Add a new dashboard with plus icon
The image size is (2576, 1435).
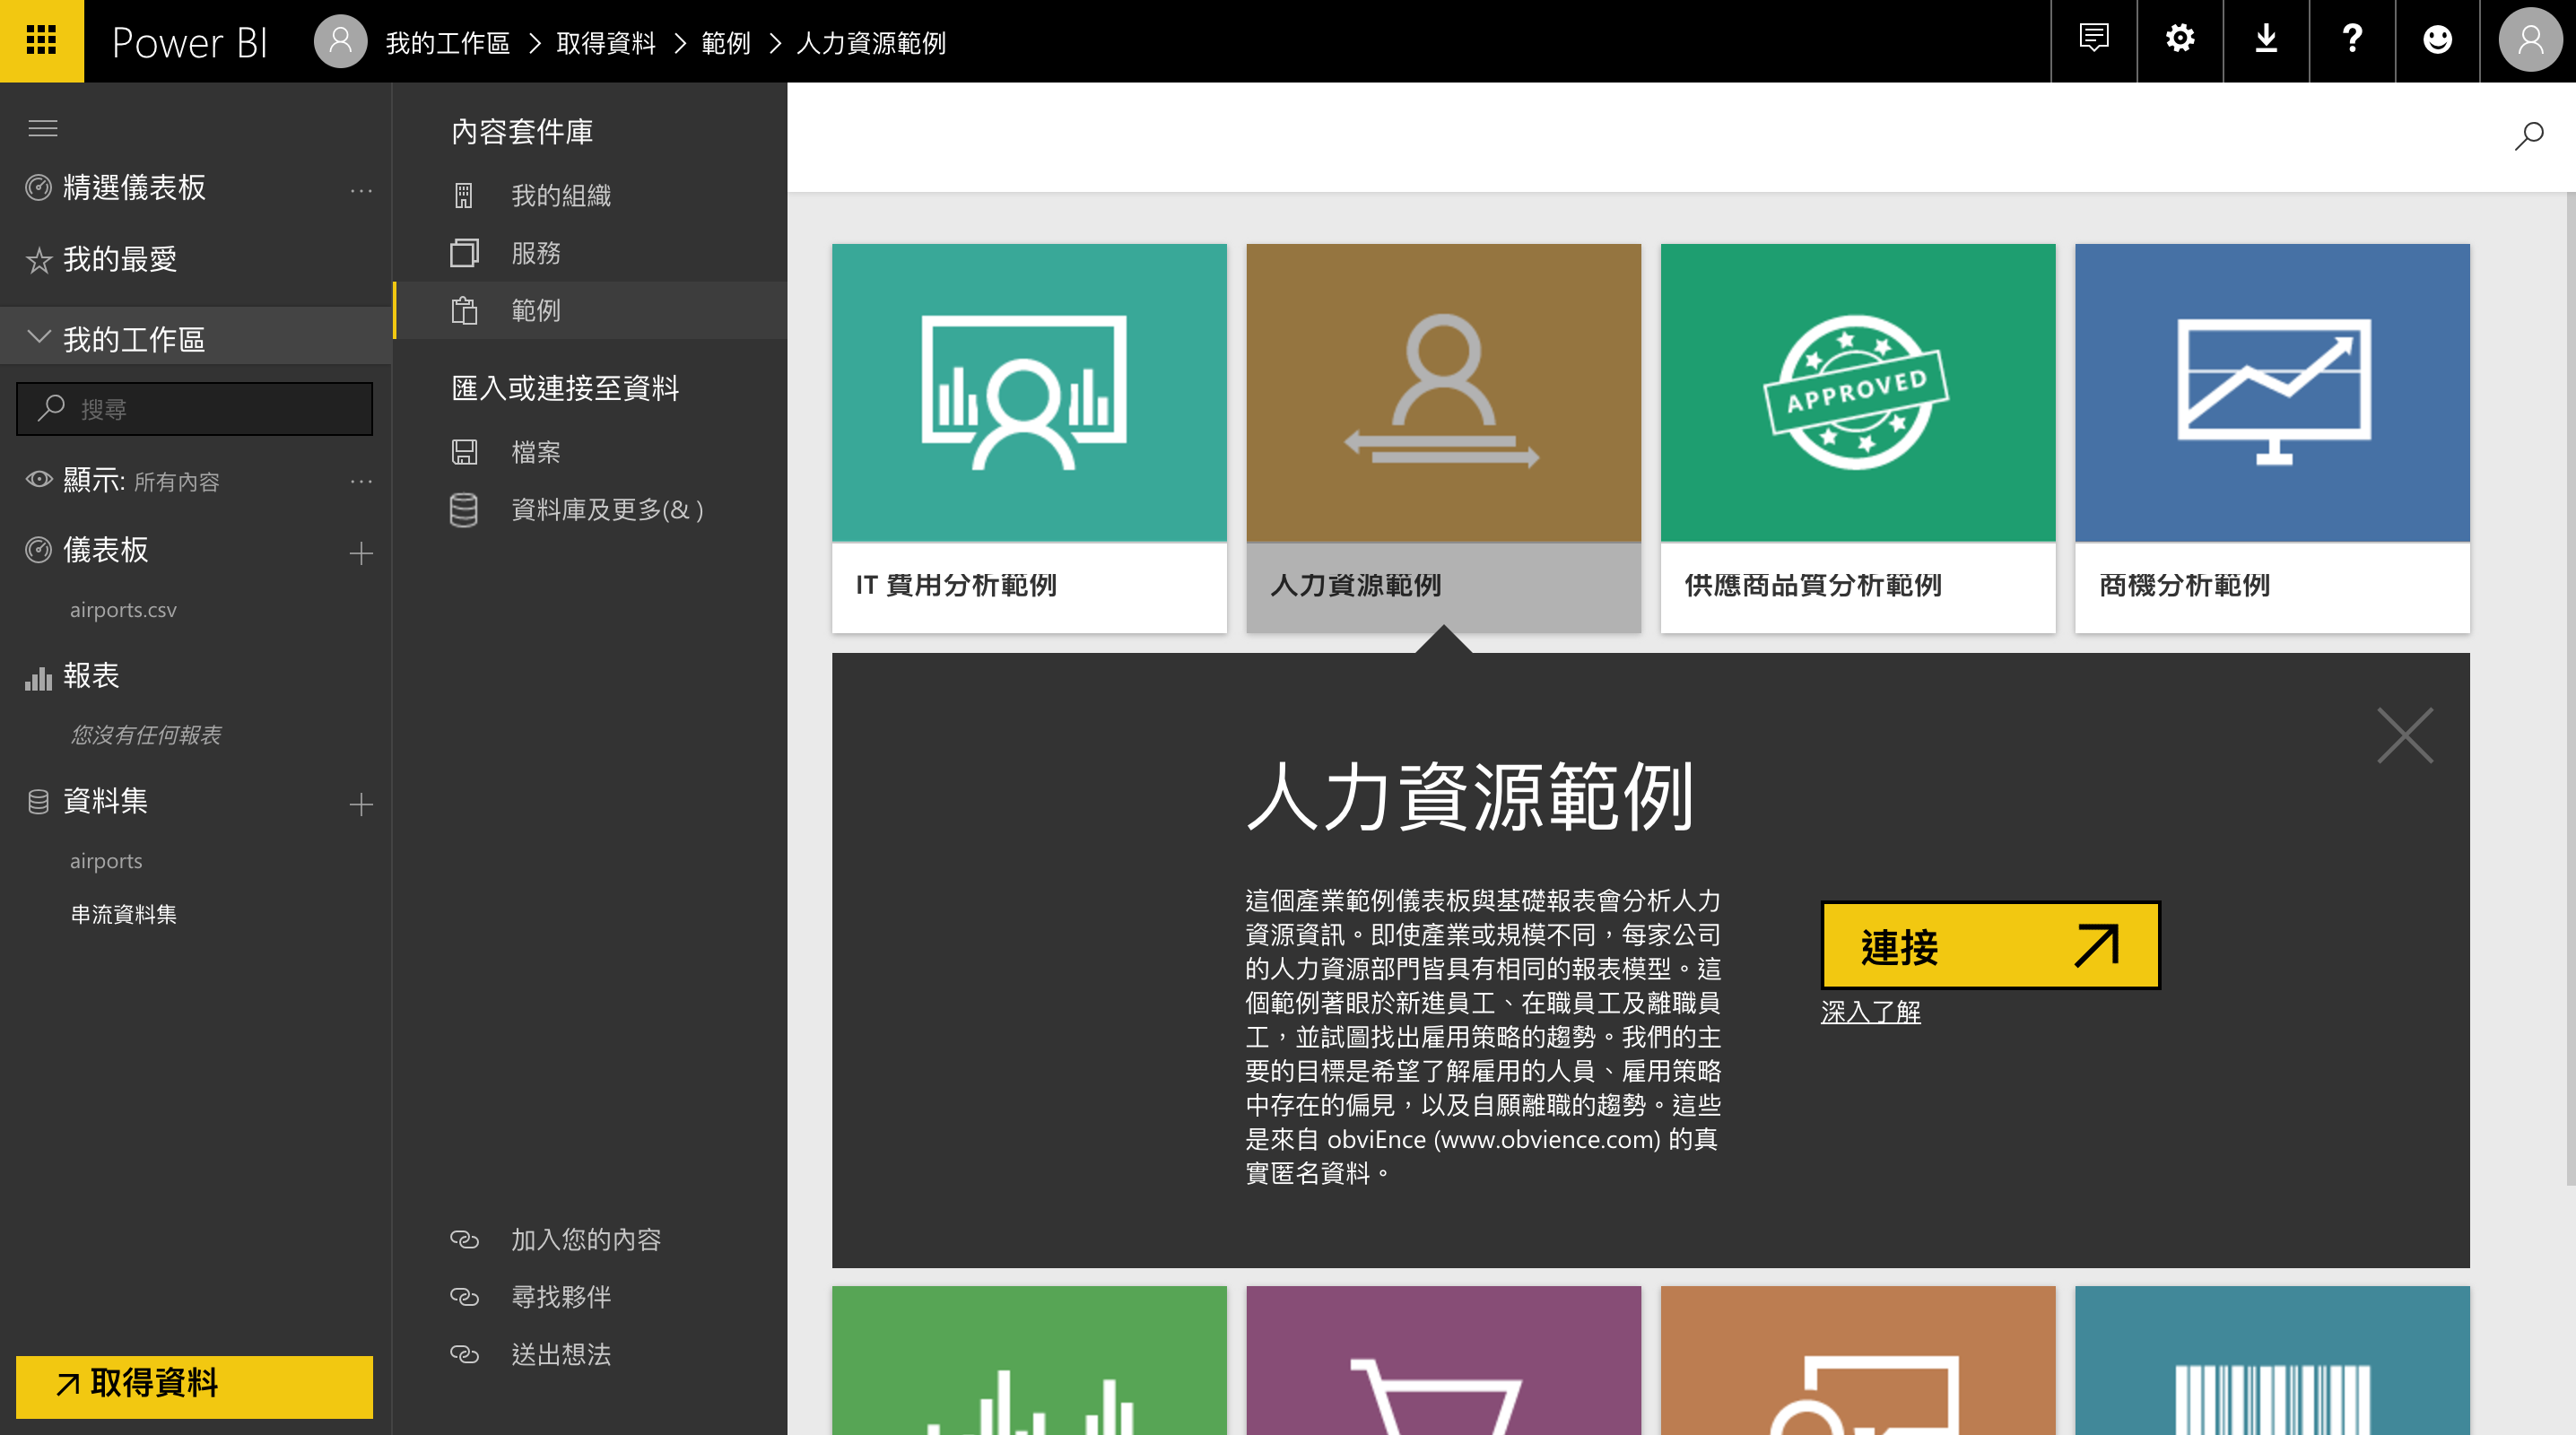click(x=361, y=552)
